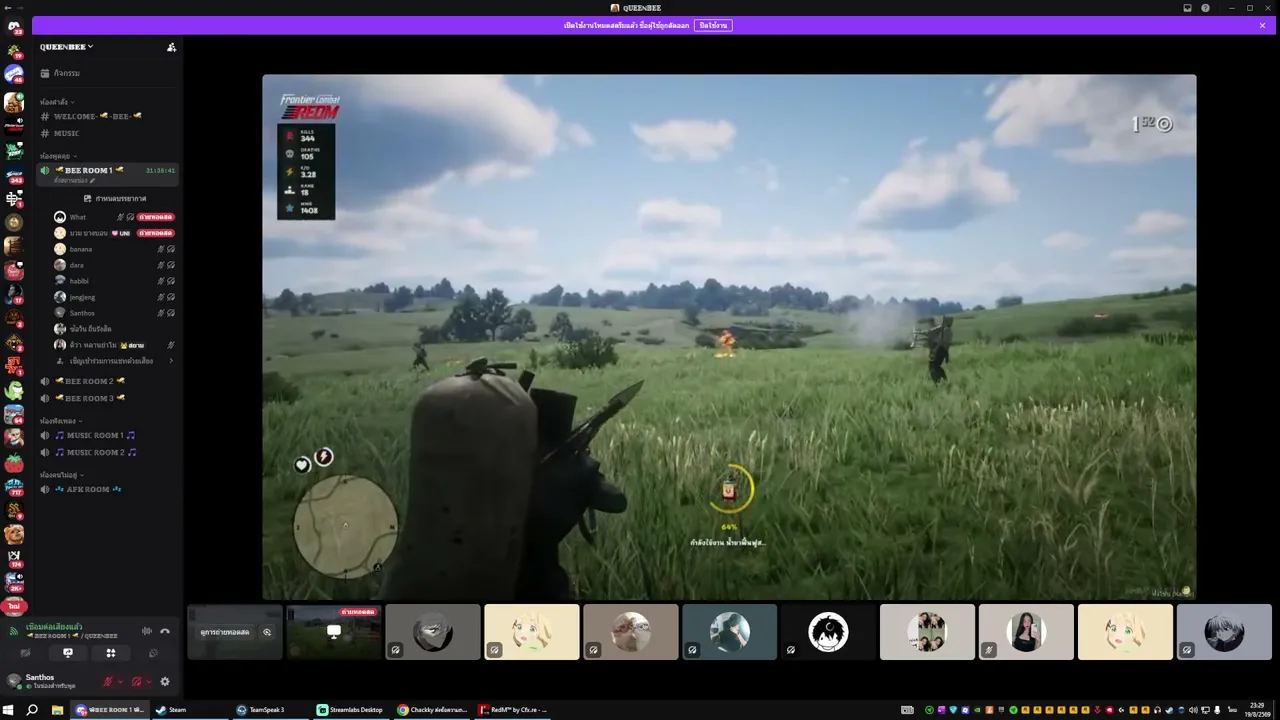
Task: Open the green dinosaur server icon
Action: click(14, 391)
